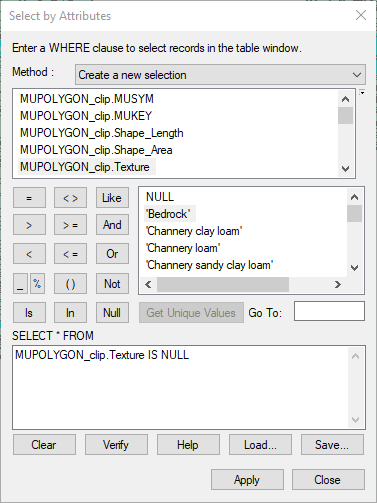The height and width of the screenshot is (503, 377).
Task: Select 'Bedrock' value
Action: 169,214
